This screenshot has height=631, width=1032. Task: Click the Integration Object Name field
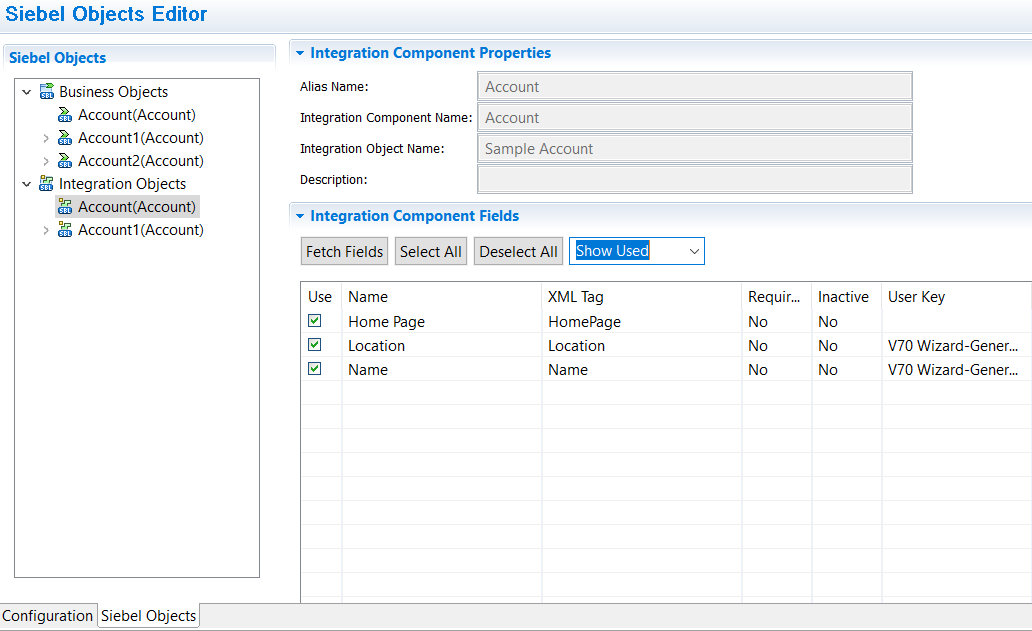point(694,149)
